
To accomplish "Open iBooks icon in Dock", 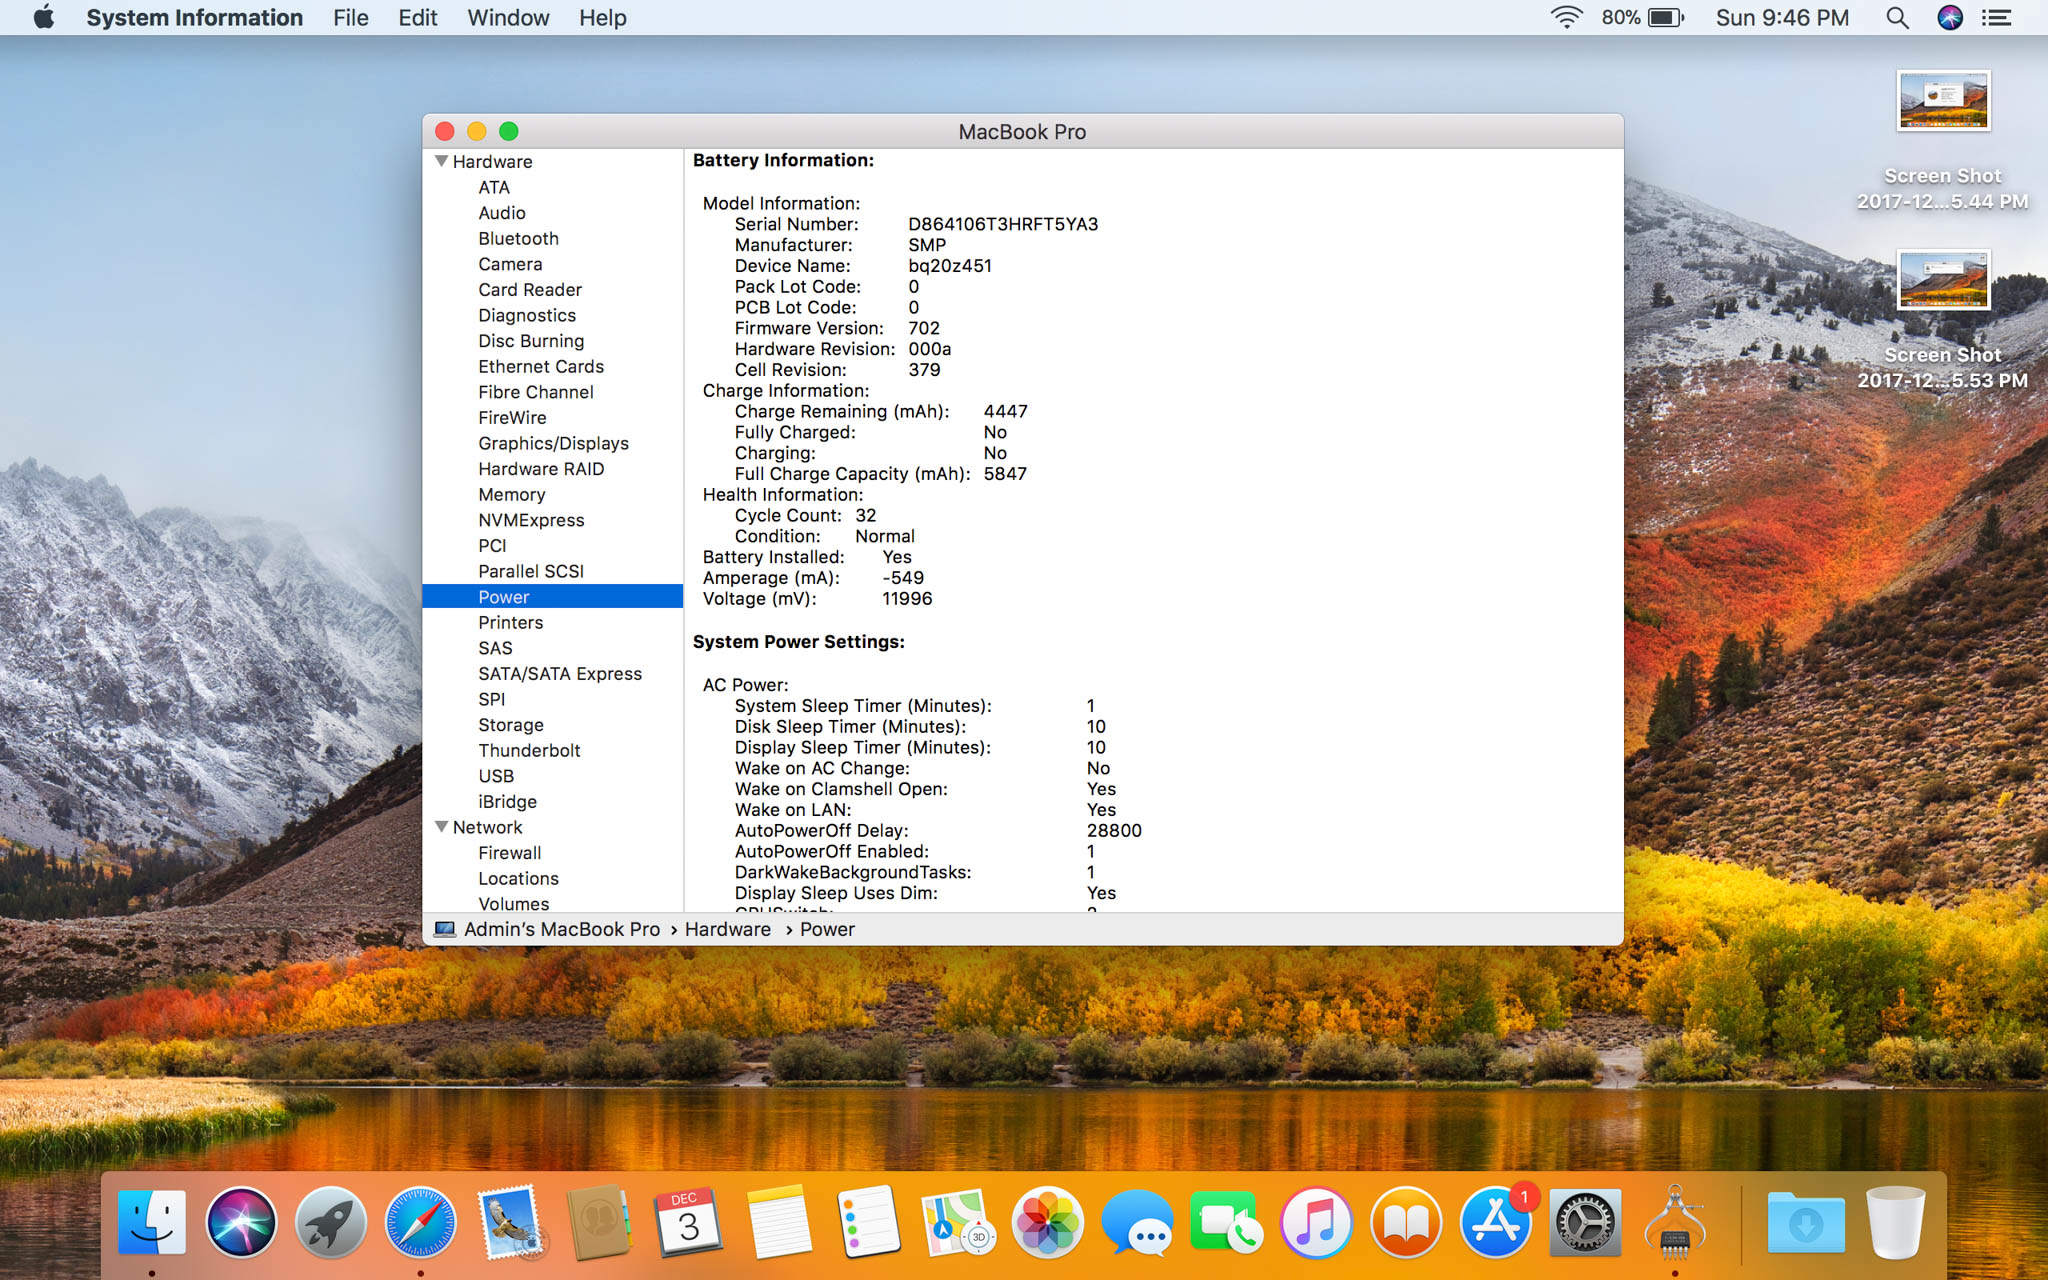I will (1406, 1221).
